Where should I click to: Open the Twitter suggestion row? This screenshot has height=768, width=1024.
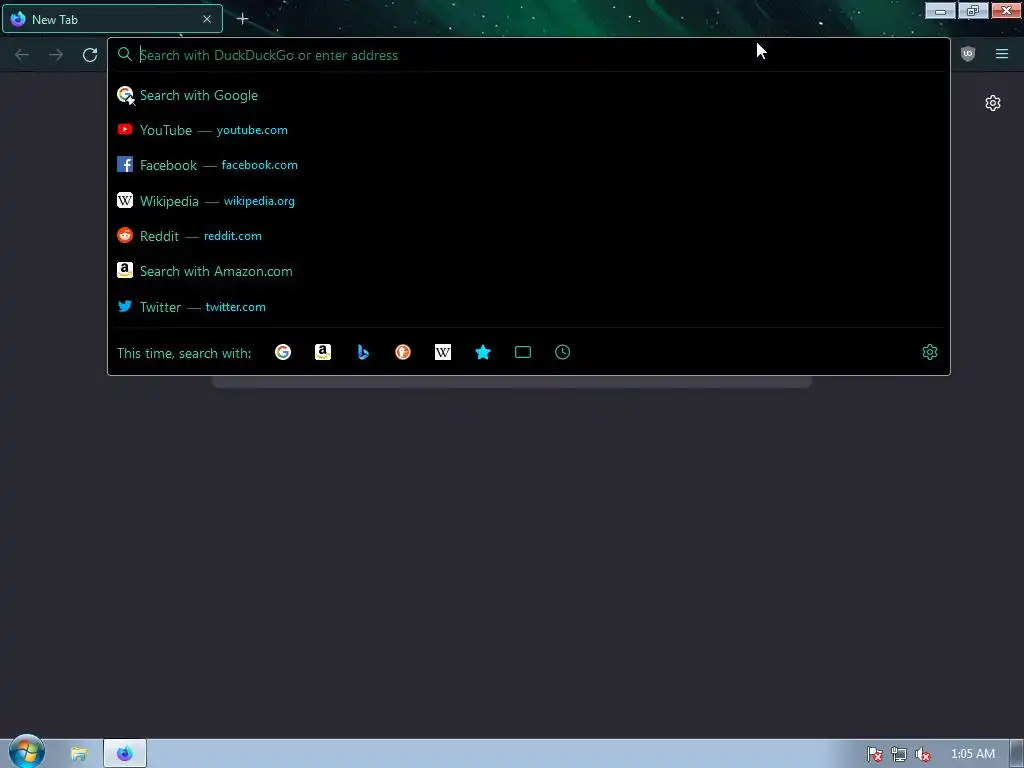529,307
